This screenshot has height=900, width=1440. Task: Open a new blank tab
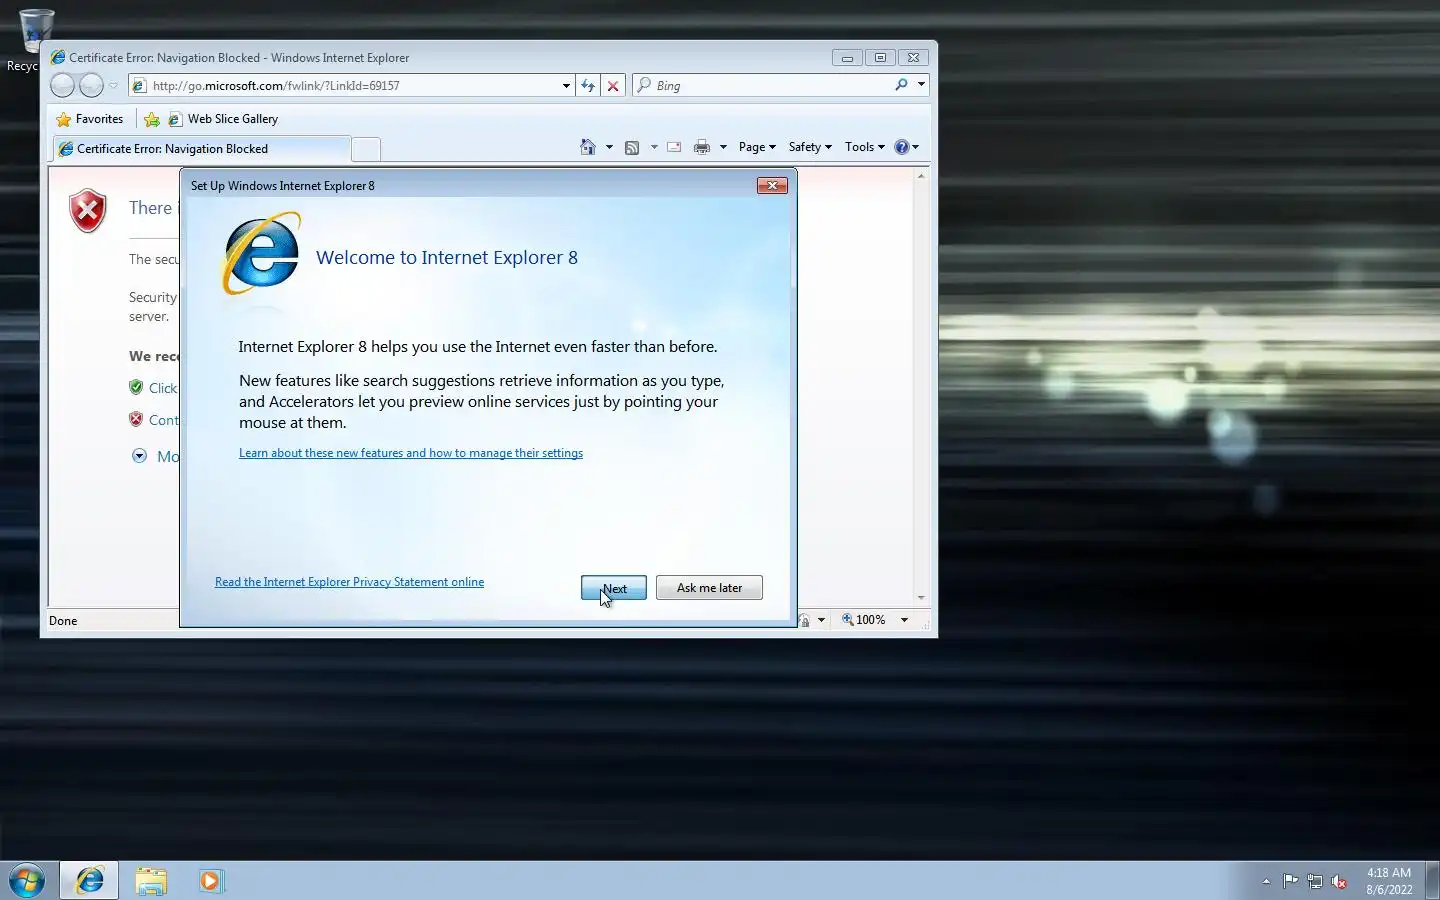(367, 149)
